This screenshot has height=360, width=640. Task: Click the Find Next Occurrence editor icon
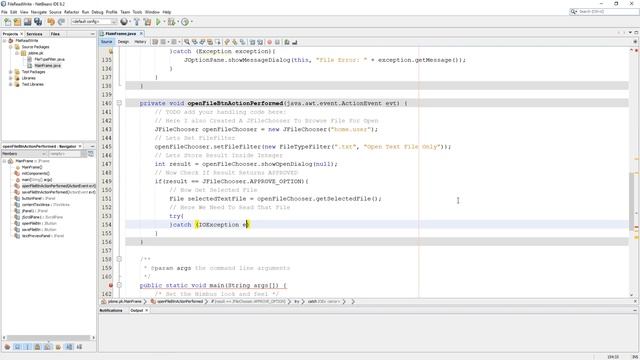pyautogui.click(x=202, y=42)
